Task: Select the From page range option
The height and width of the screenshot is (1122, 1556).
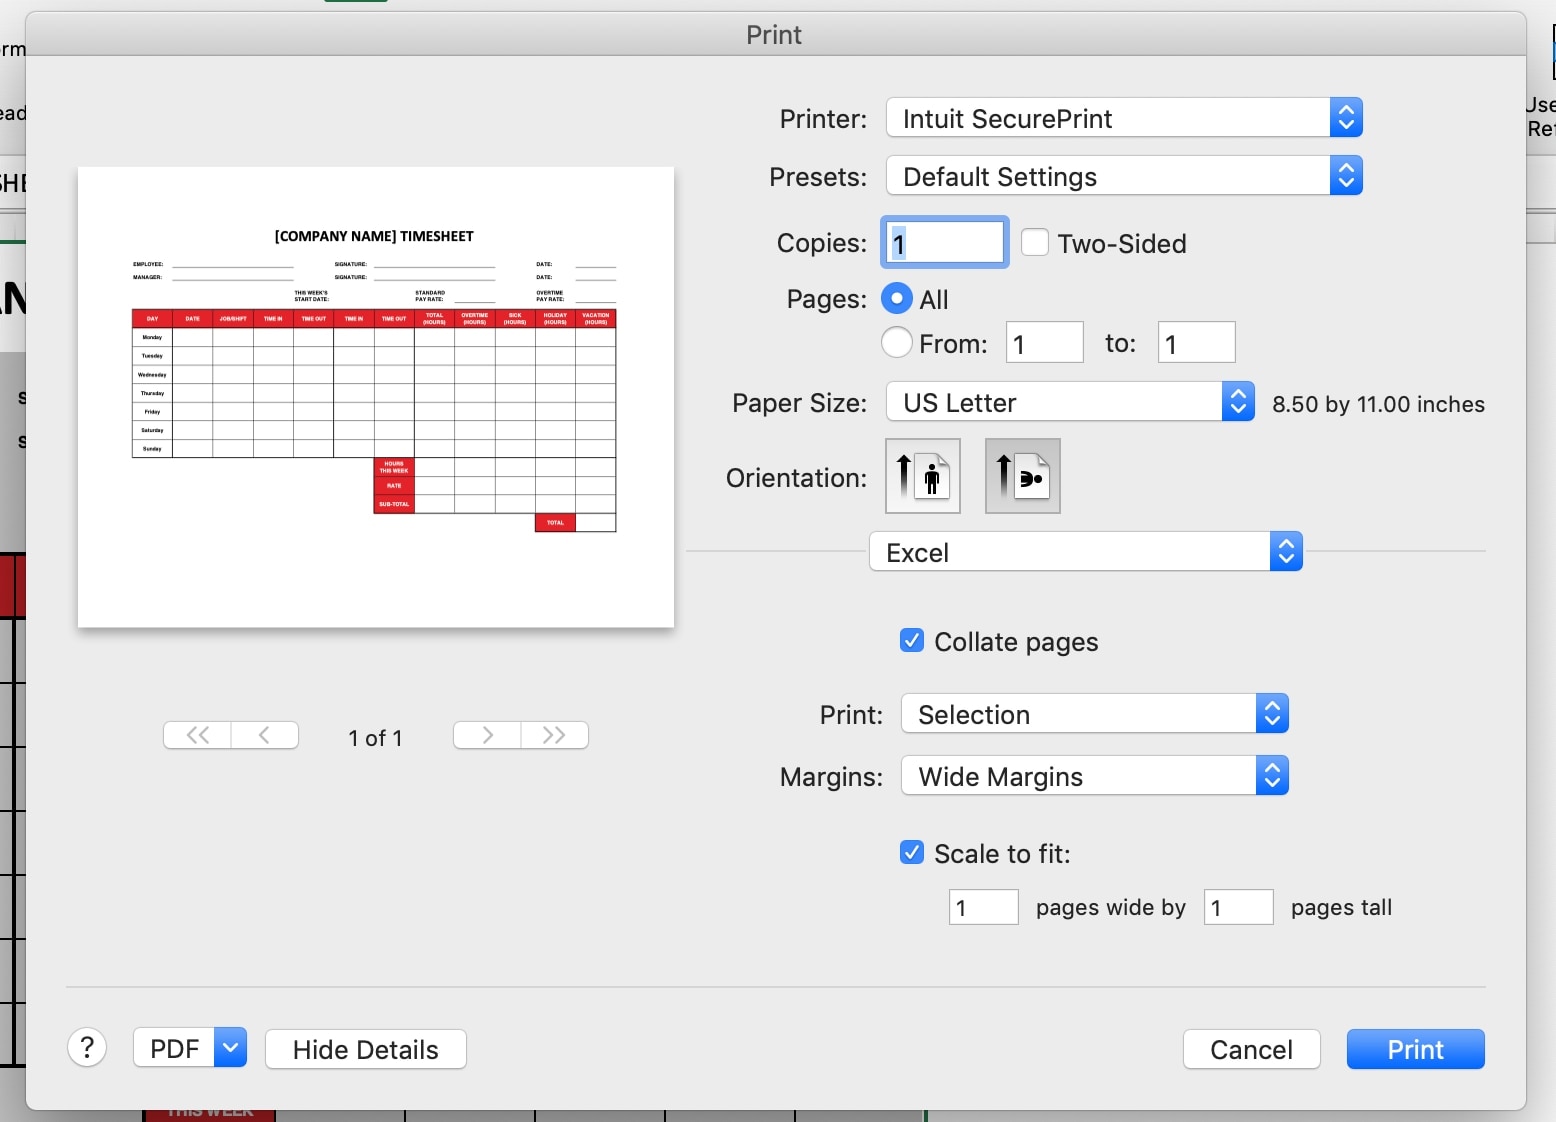Action: coord(896,342)
